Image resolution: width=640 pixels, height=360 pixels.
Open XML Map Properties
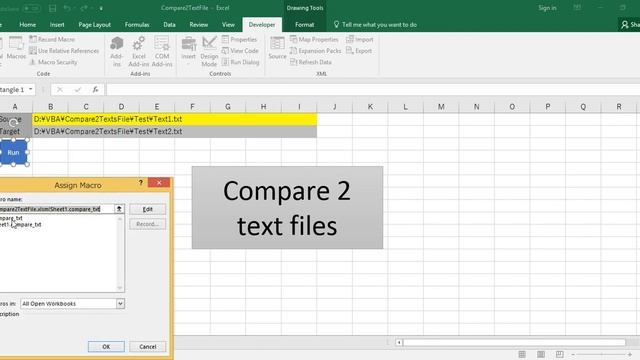click(x=314, y=40)
